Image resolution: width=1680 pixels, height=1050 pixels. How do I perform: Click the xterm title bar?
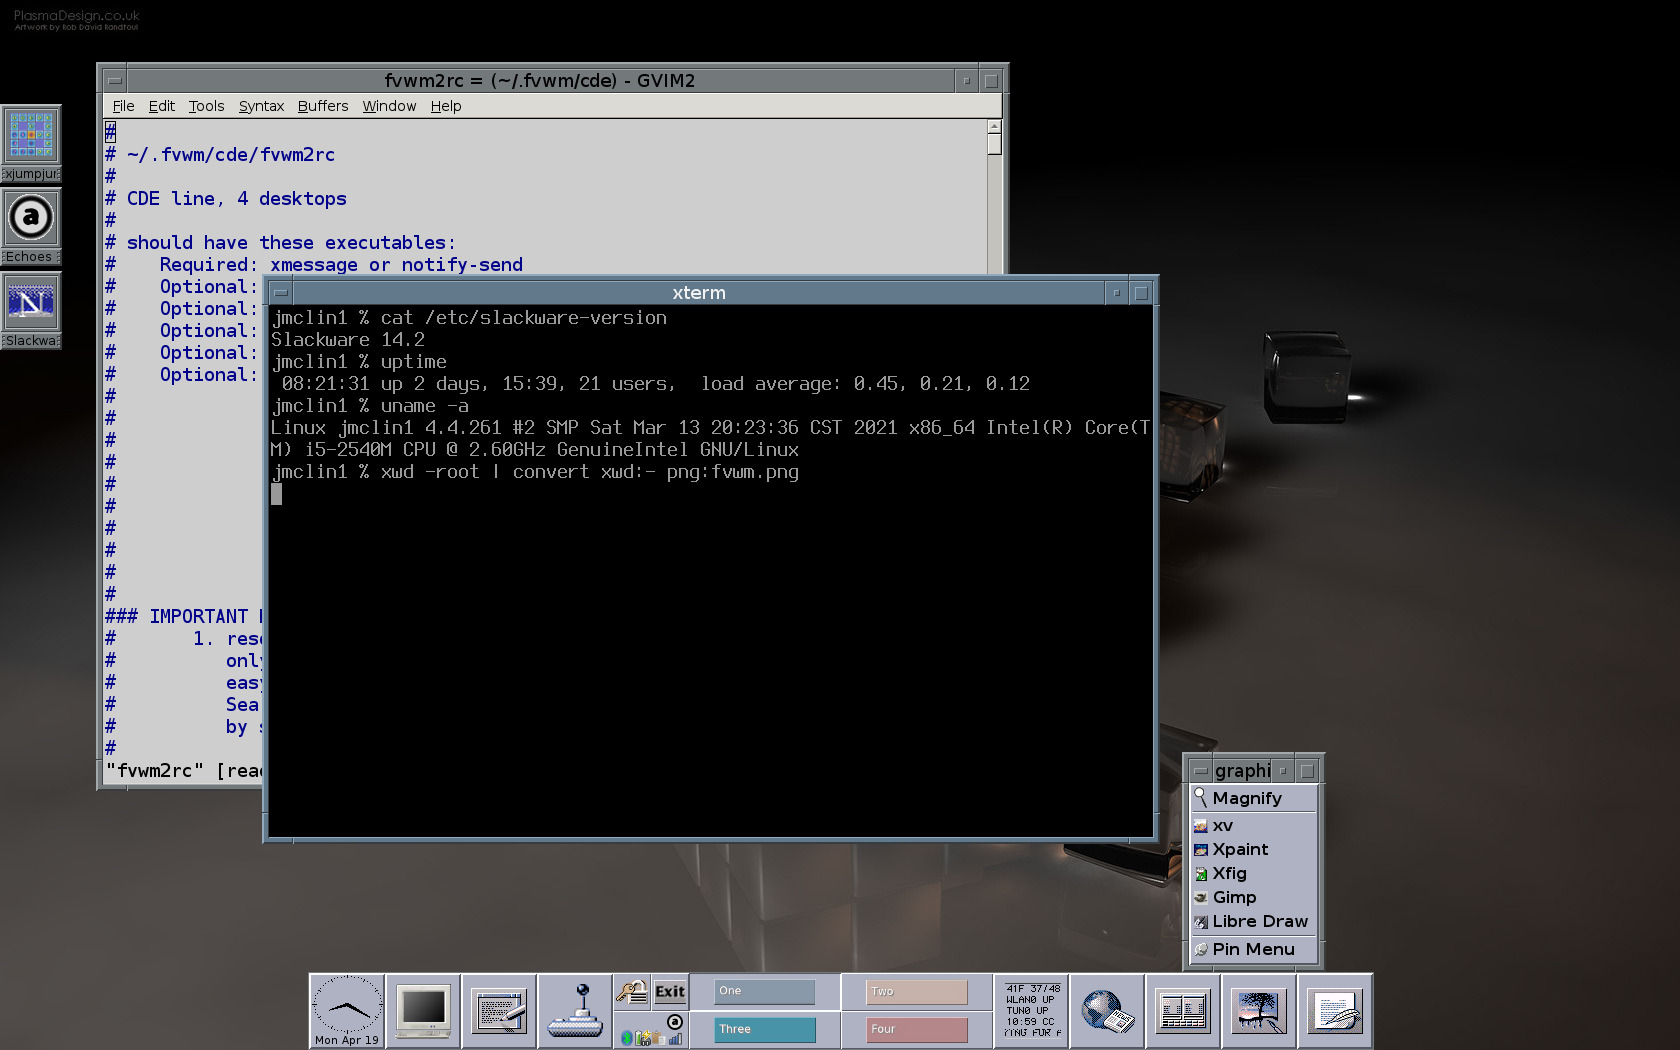(x=699, y=293)
